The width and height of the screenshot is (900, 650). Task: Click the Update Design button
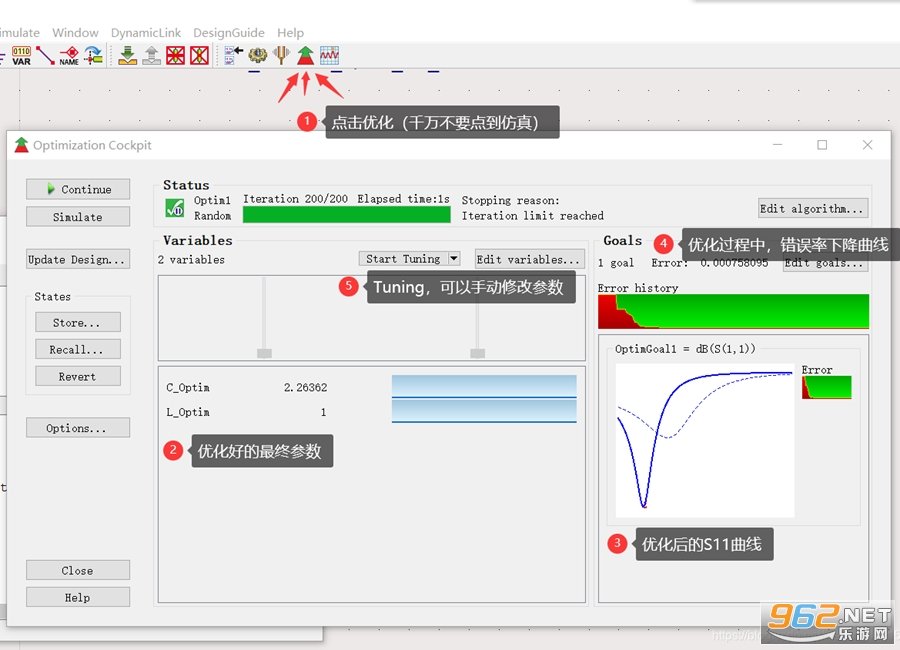(x=78, y=259)
